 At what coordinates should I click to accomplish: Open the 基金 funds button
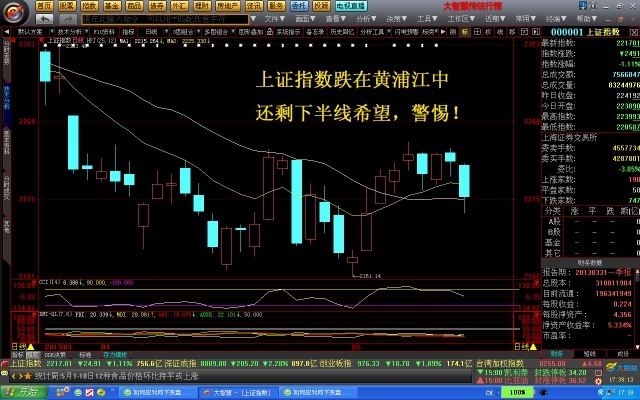pos(112,6)
